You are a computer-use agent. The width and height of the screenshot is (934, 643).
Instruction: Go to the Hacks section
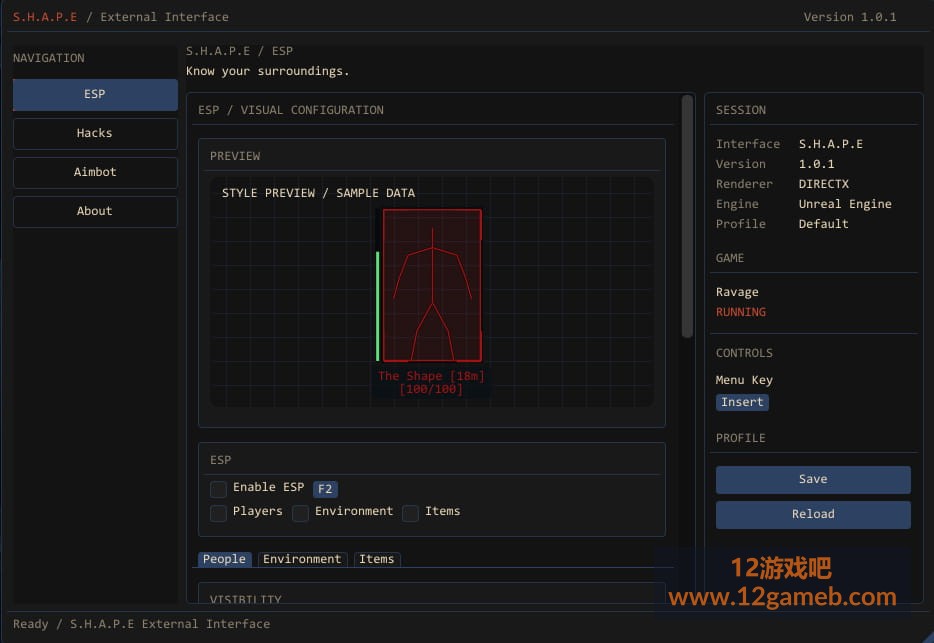tap(95, 133)
